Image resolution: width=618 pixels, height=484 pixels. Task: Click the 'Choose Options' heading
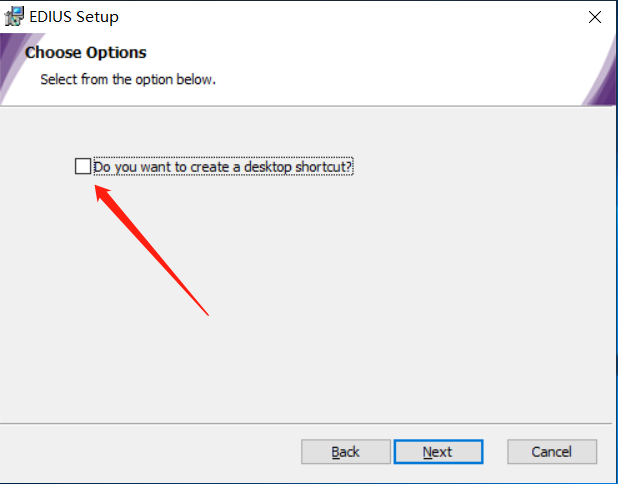point(85,52)
